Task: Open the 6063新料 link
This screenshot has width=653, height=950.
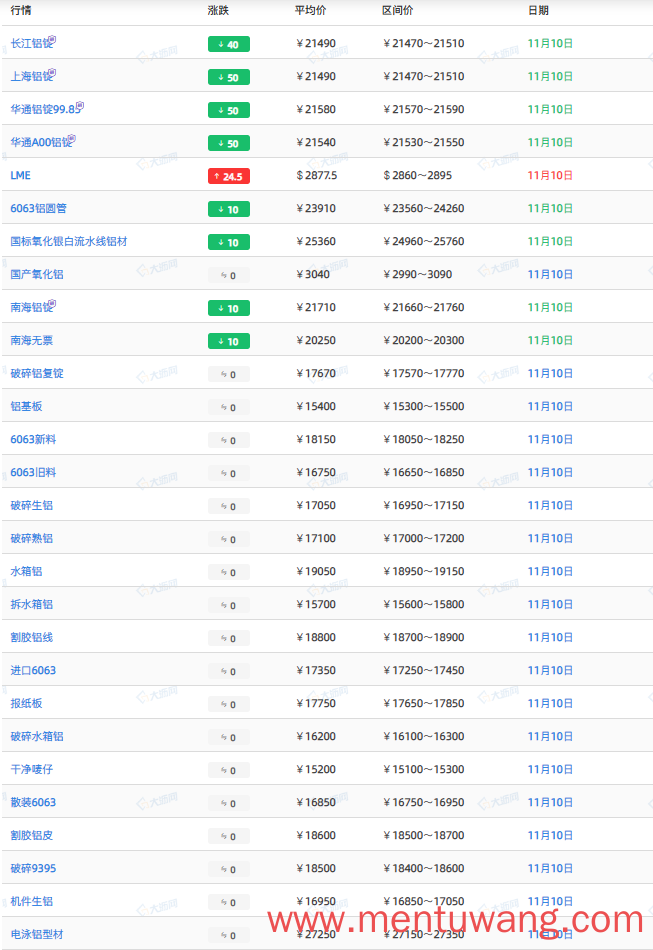Action: [33, 439]
